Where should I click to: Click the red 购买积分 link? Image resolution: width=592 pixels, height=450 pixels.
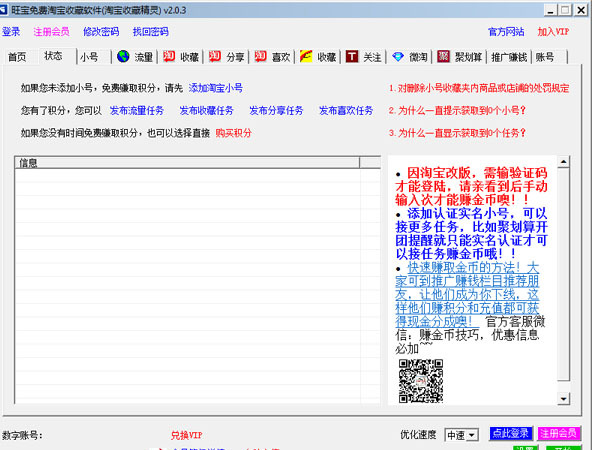(x=233, y=133)
